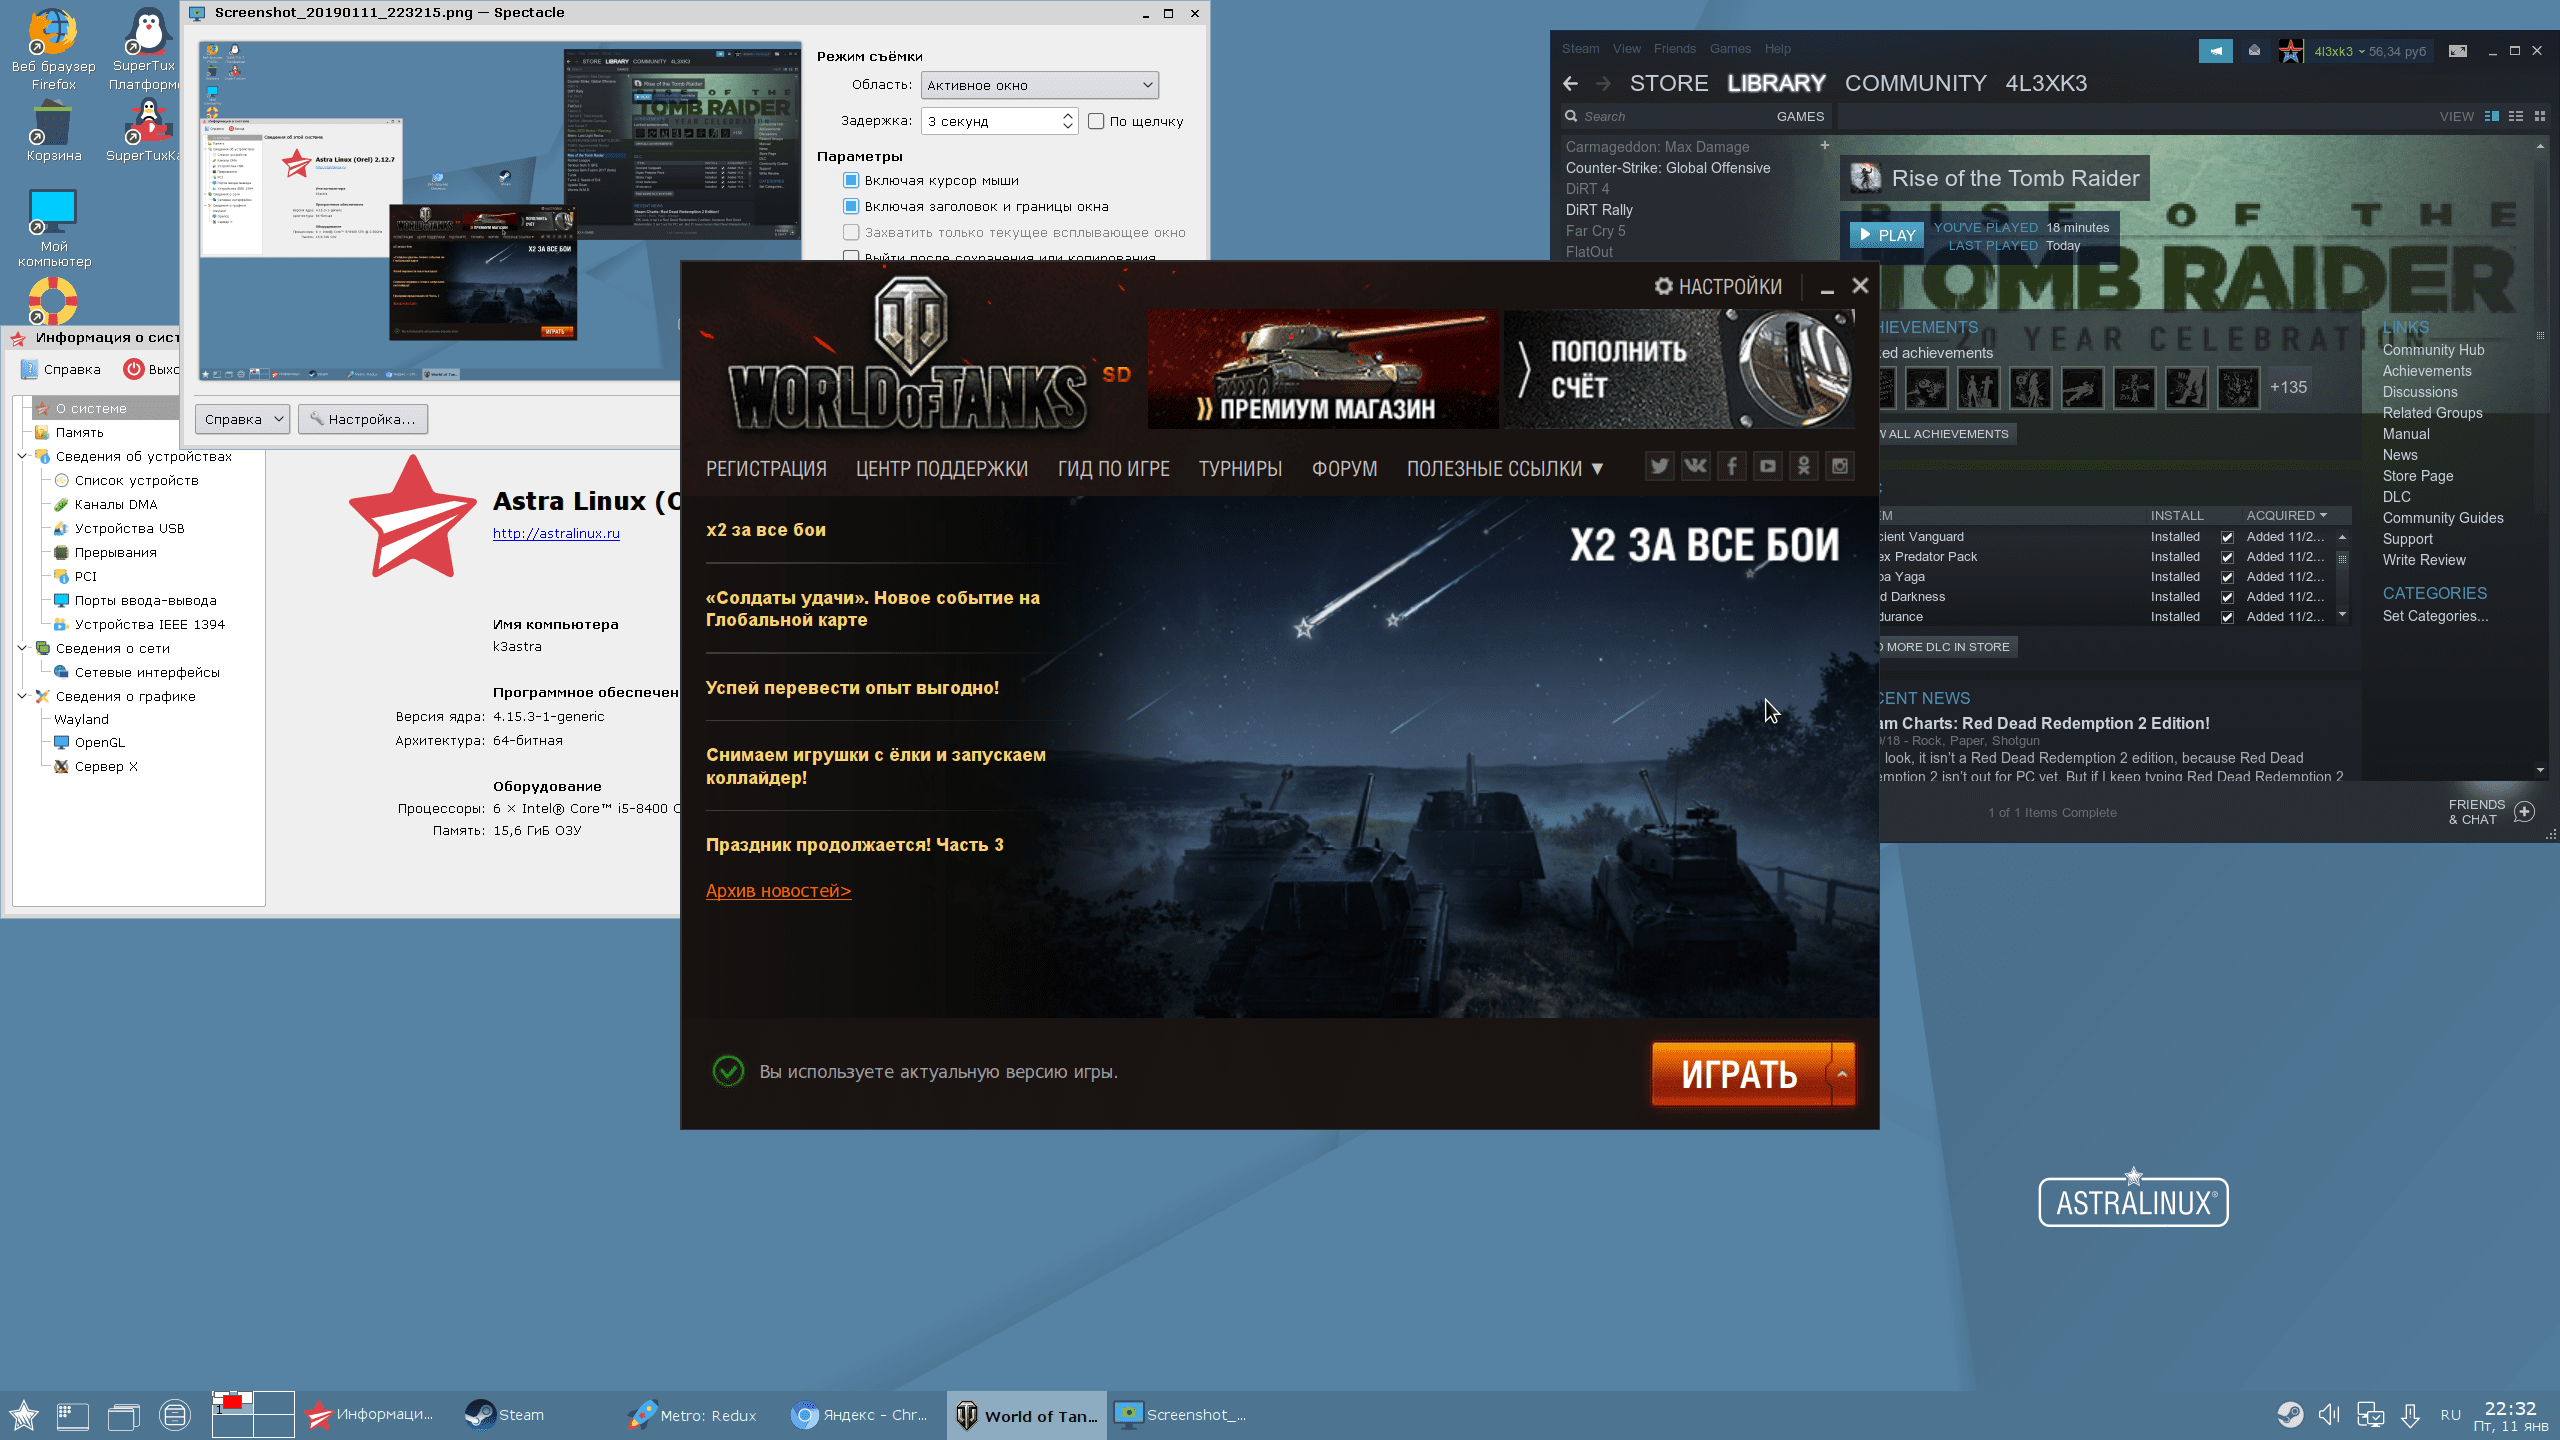The image size is (2560, 1440).
Task: Open the Firefox web browser desktop icon
Action: click(x=53, y=48)
